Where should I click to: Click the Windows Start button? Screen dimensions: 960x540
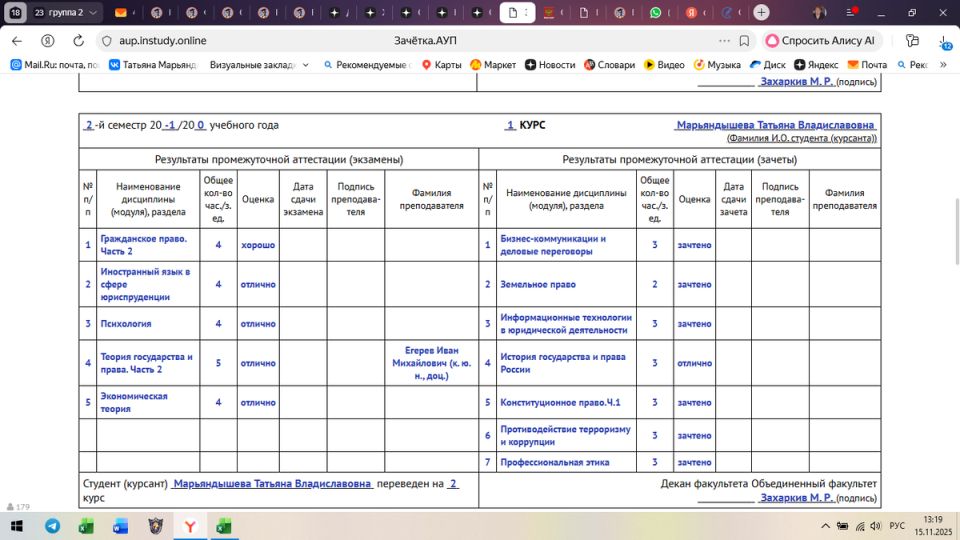17,526
